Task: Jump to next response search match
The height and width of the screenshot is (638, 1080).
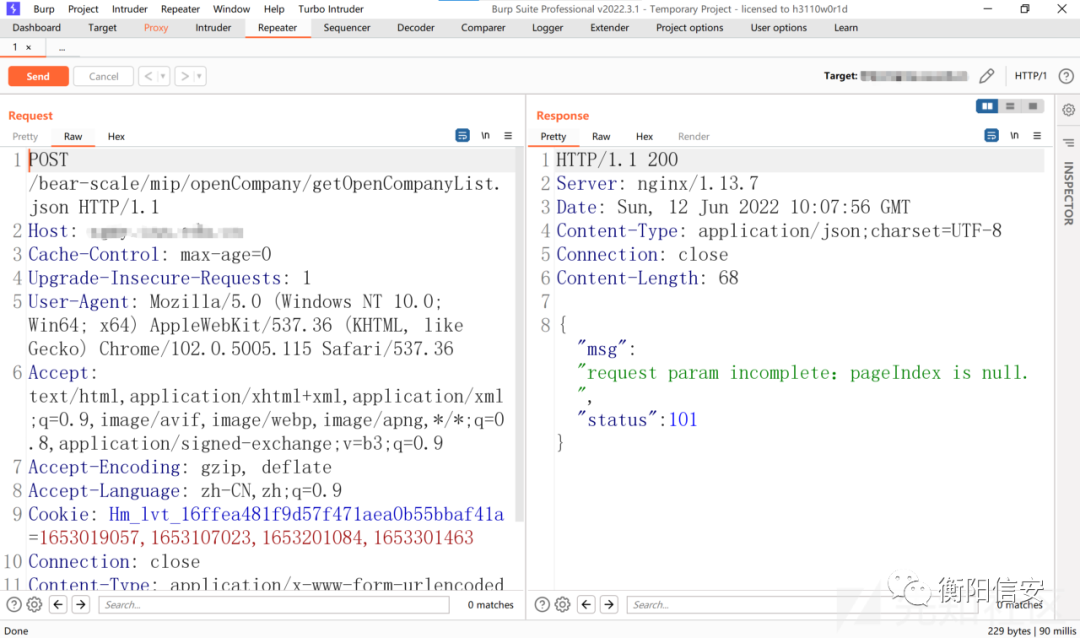Action: (x=609, y=605)
